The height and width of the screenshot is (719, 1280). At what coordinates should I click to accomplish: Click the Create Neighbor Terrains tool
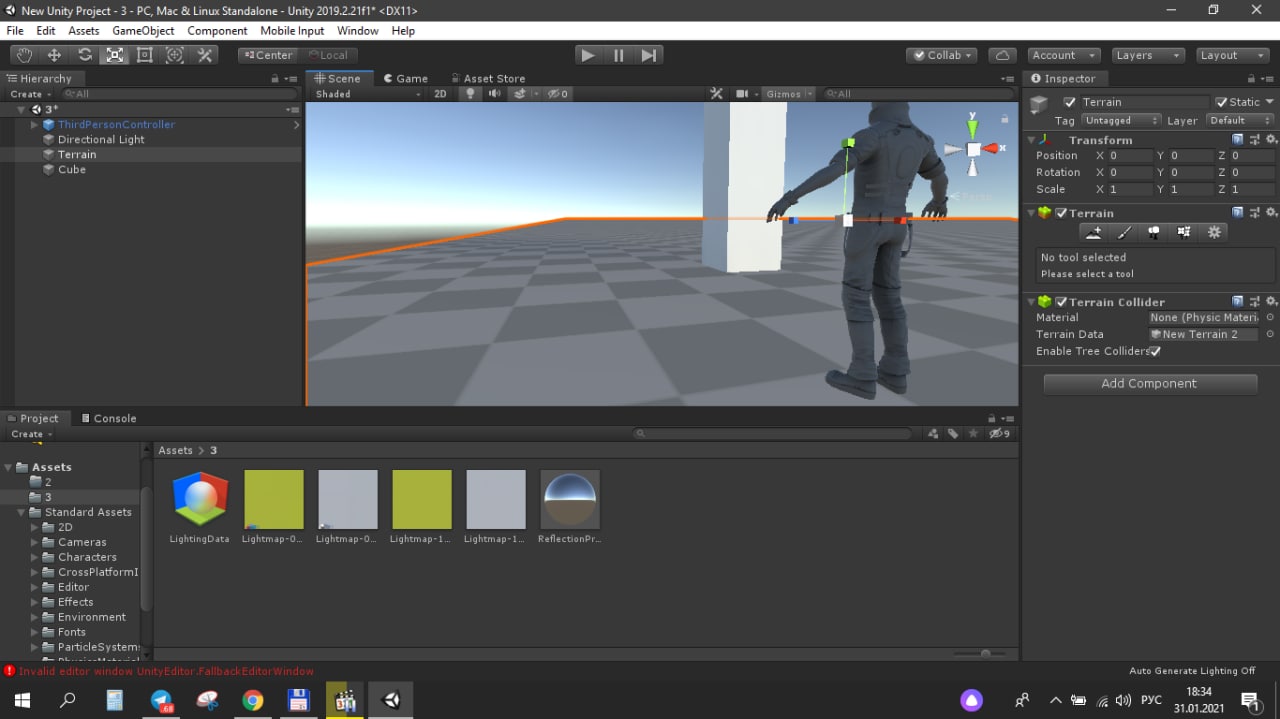pyautogui.click(x=1094, y=232)
